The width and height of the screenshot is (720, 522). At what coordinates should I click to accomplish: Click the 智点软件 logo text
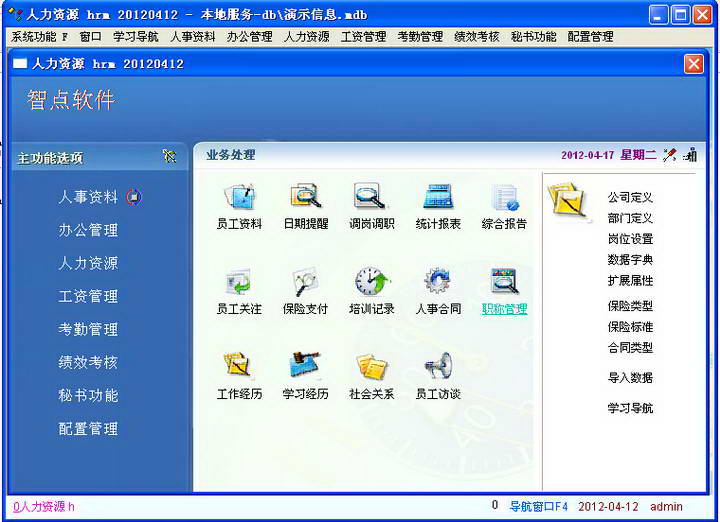[71, 100]
